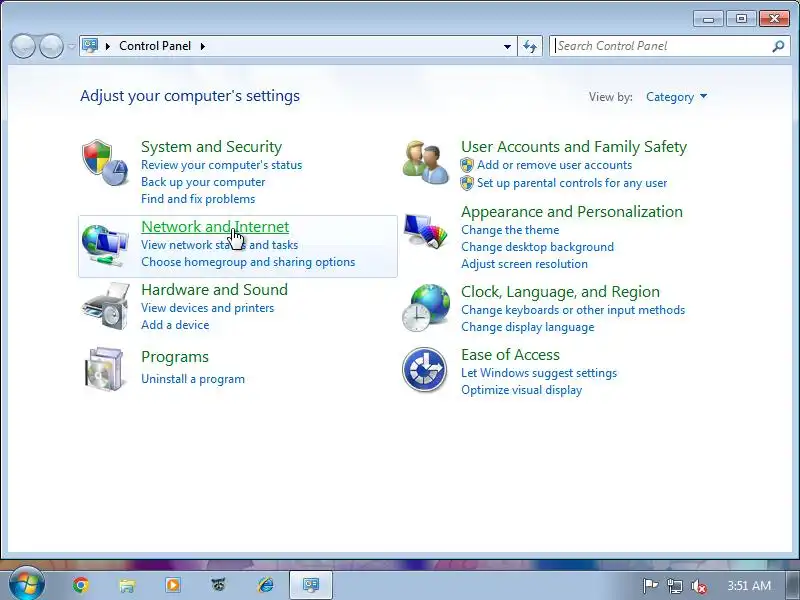Click the Clock, Language, and Region globe icon

(426, 308)
